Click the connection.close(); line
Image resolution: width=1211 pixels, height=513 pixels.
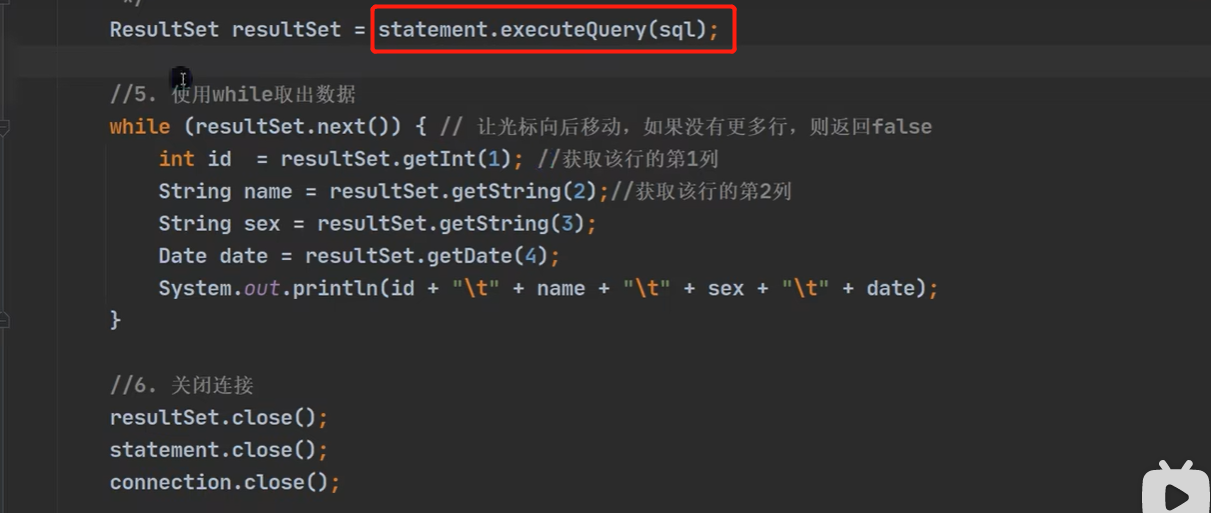[225, 481]
